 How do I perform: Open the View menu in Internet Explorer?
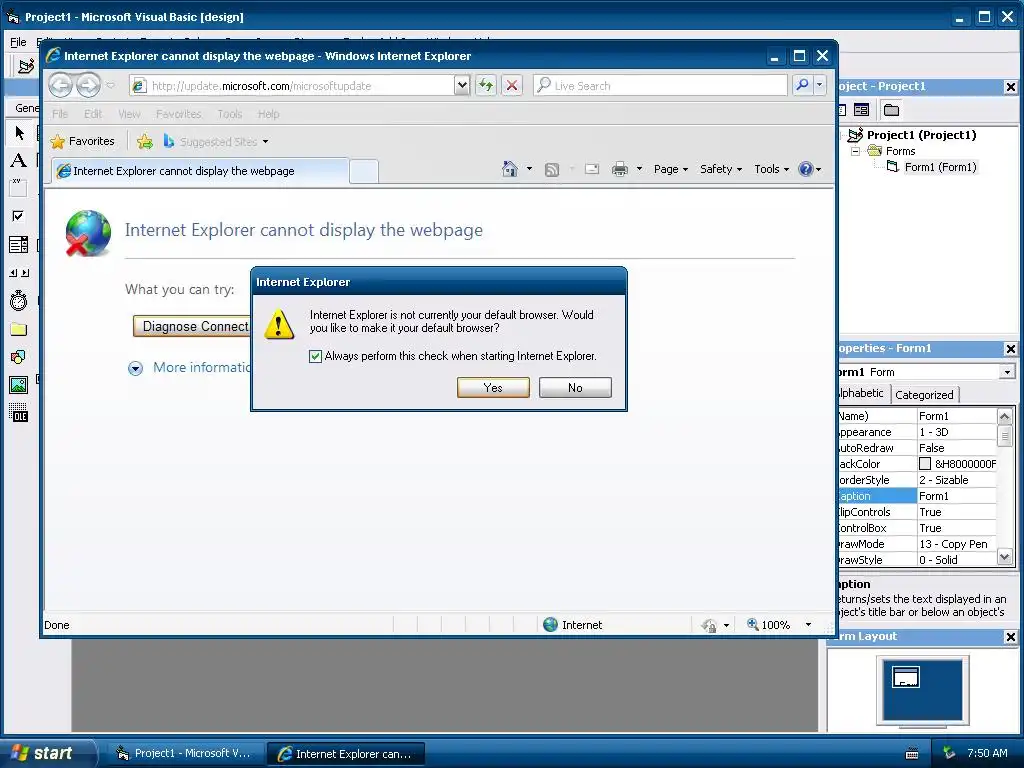129,114
